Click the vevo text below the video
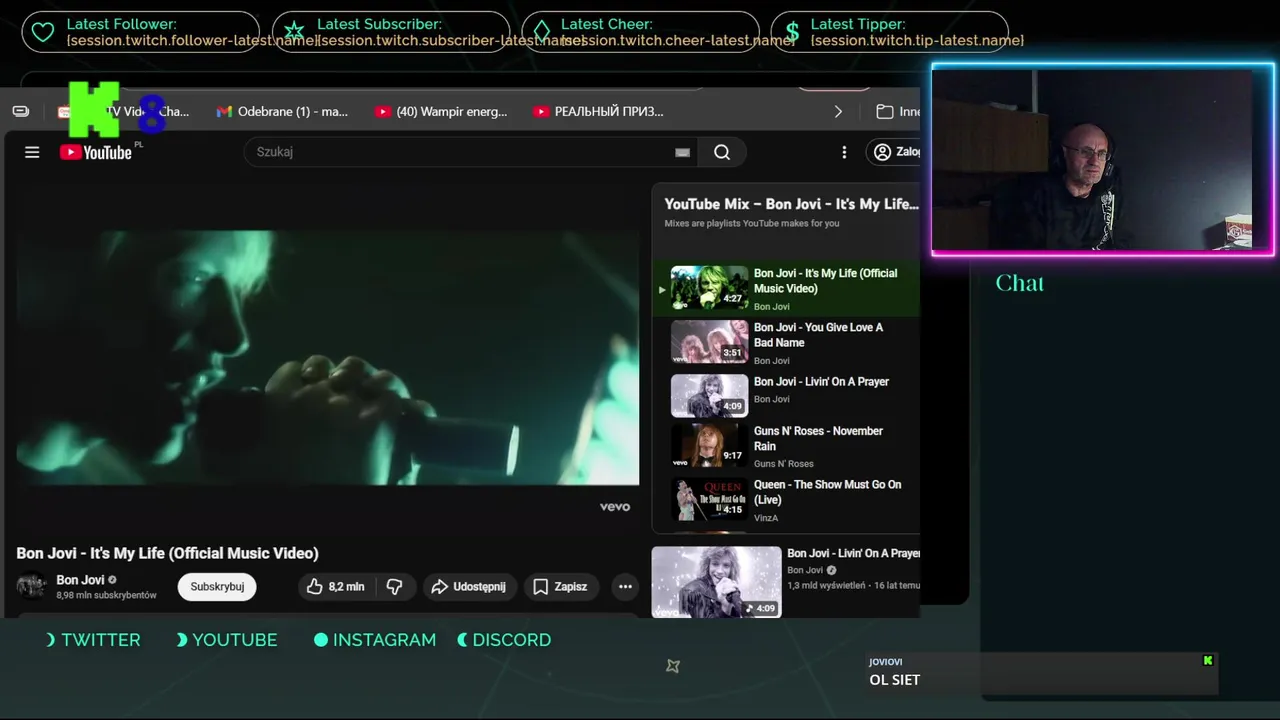Viewport: 1280px width, 720px height. pyautogui.click(x=615, y=507)
